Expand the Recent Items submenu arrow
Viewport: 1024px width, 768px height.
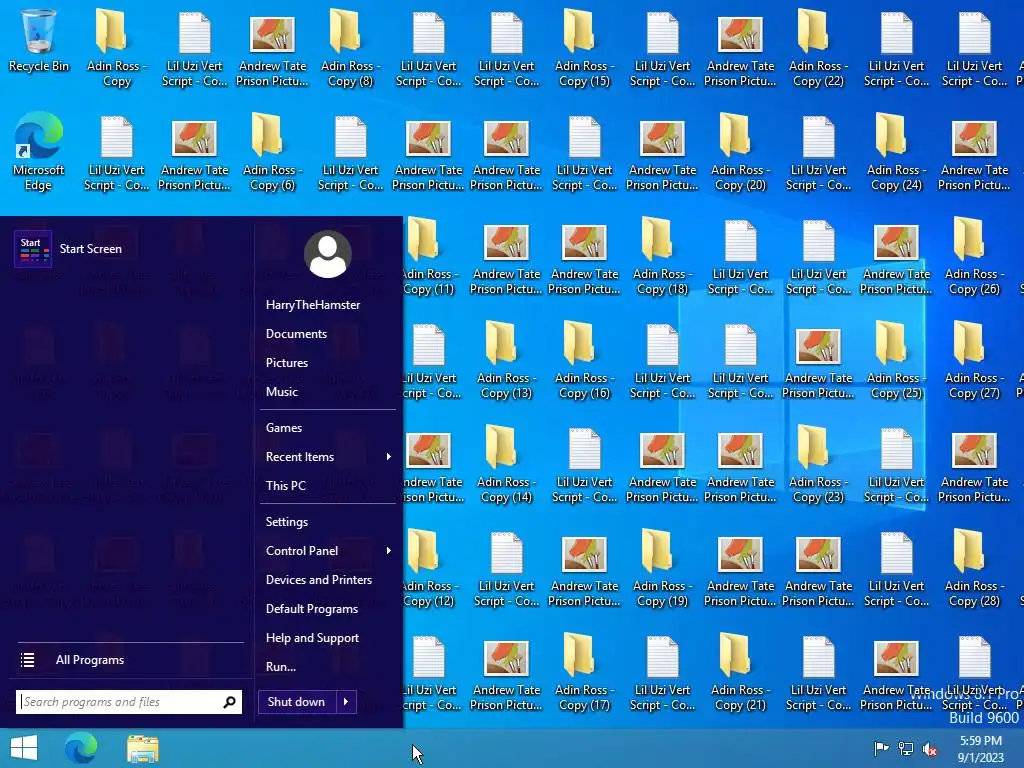tap(389, 456)
